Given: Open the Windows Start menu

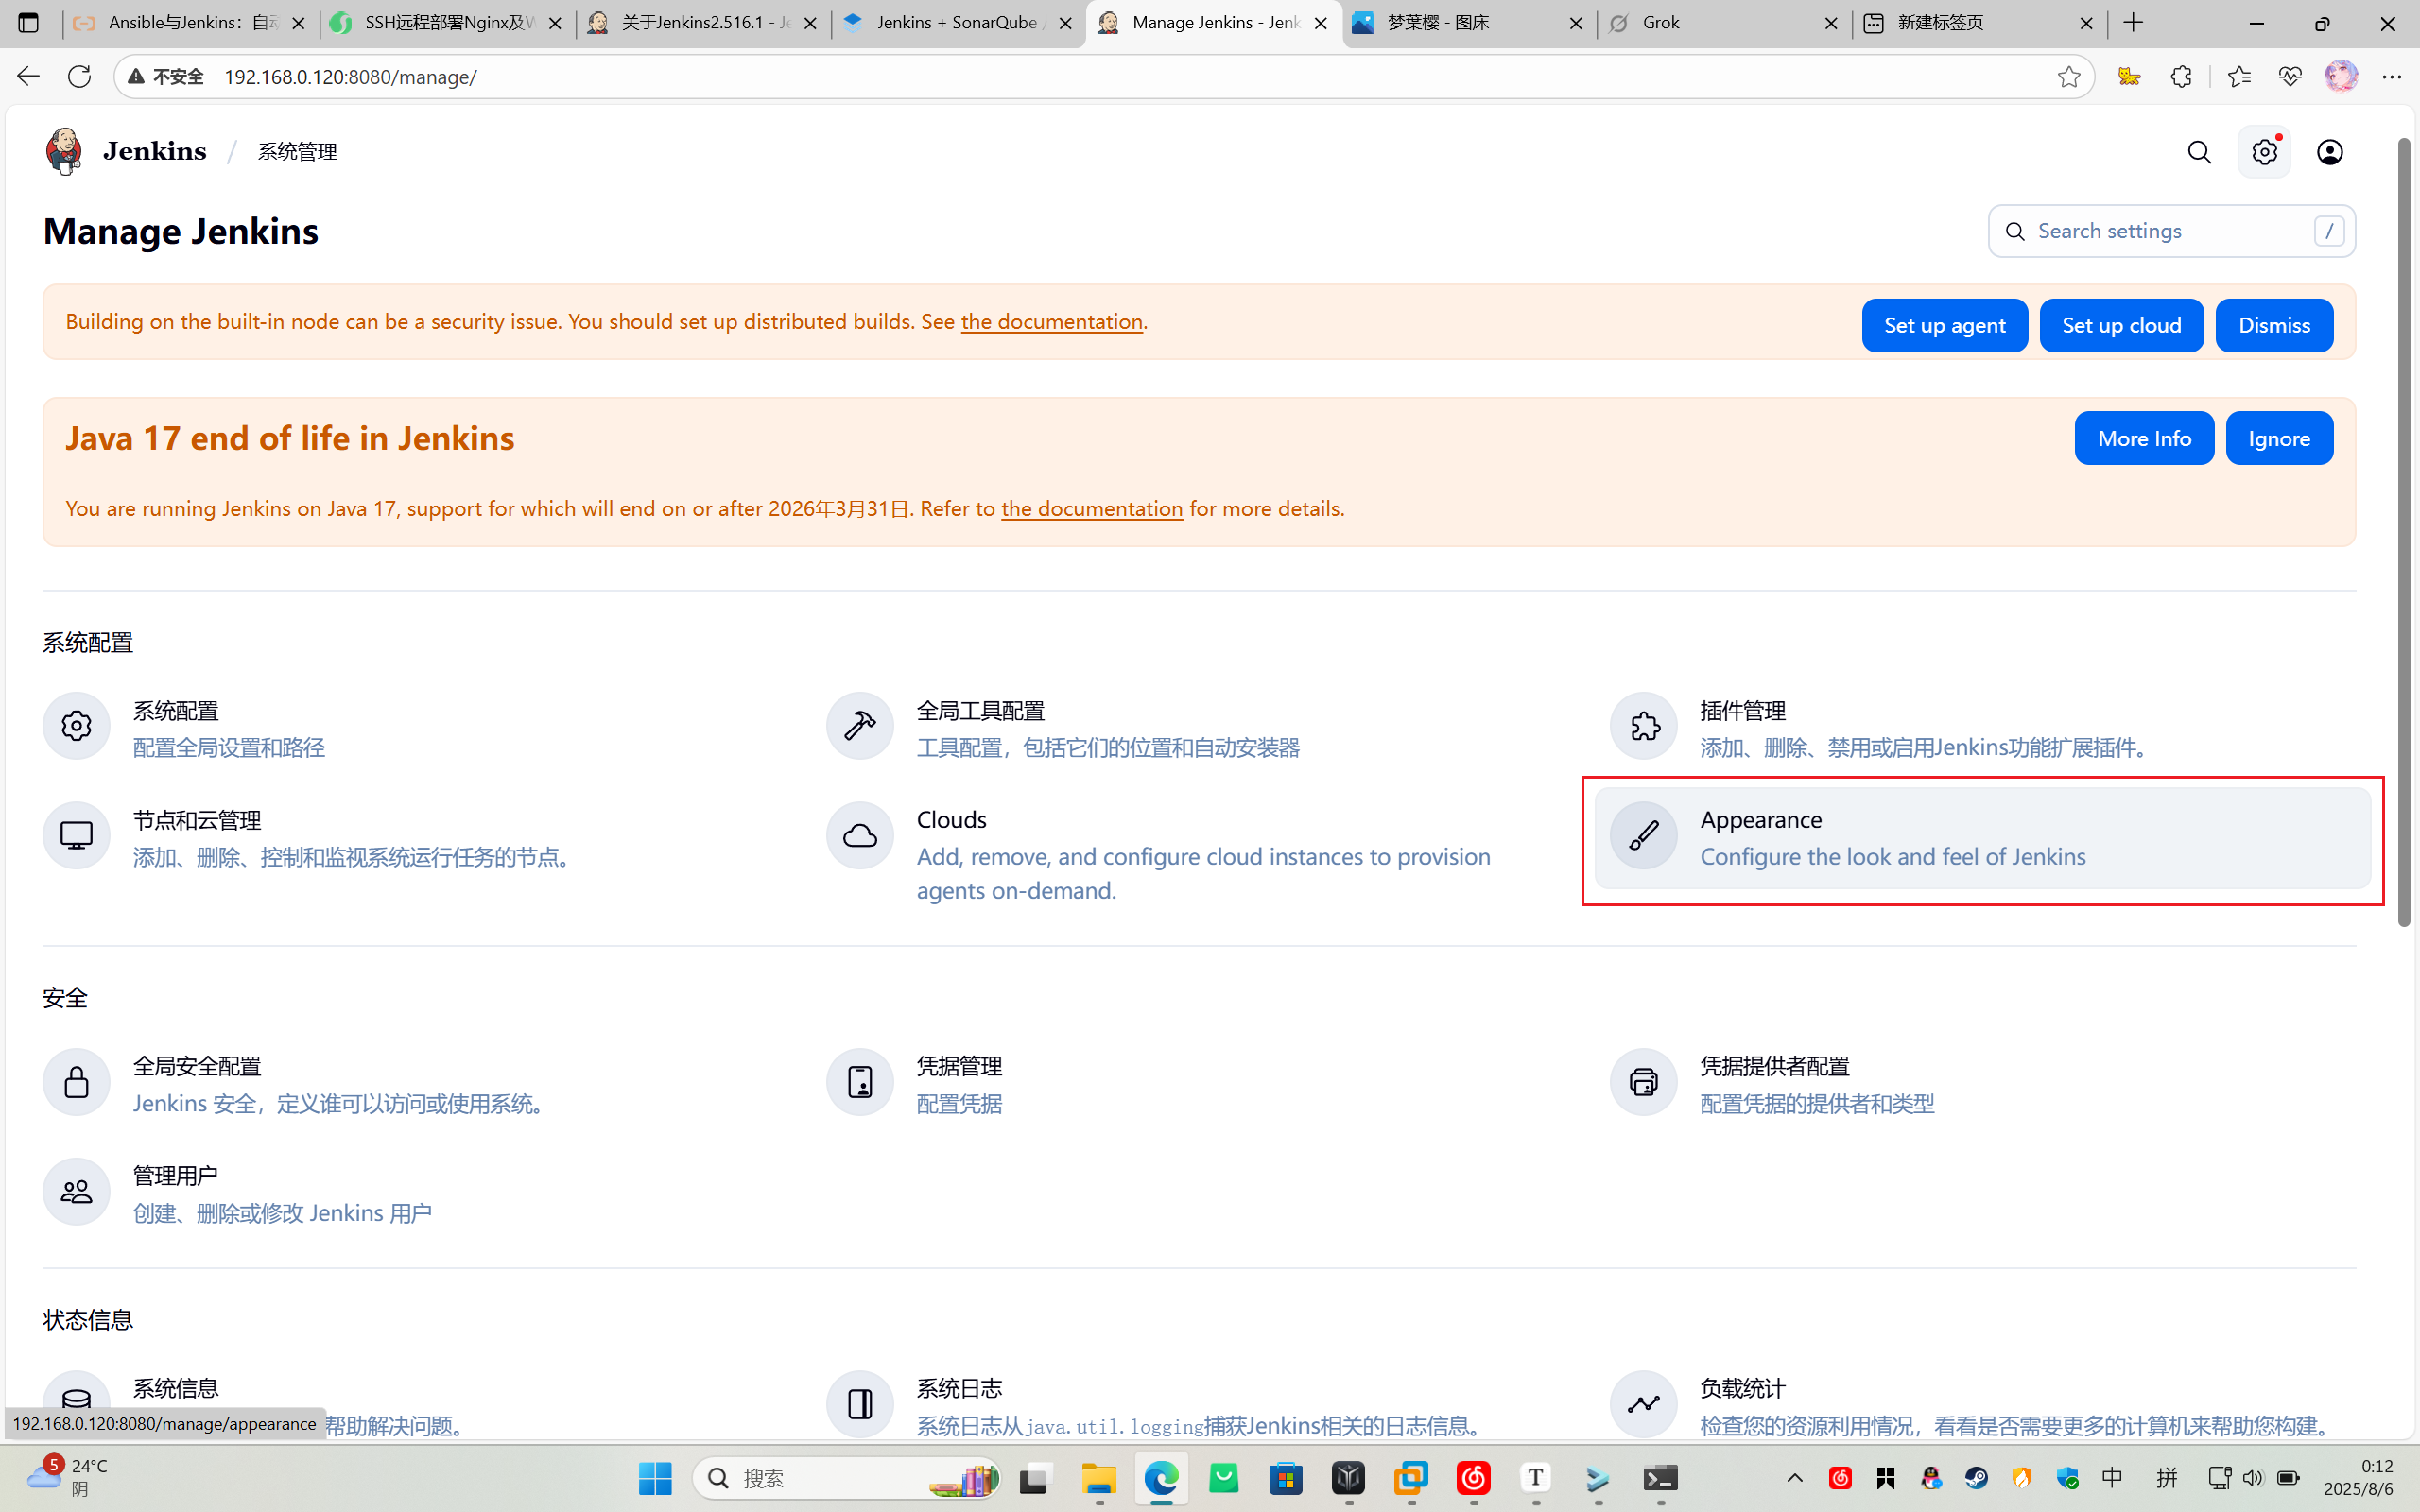Looking at the screenshot, I should [655, 1478].
